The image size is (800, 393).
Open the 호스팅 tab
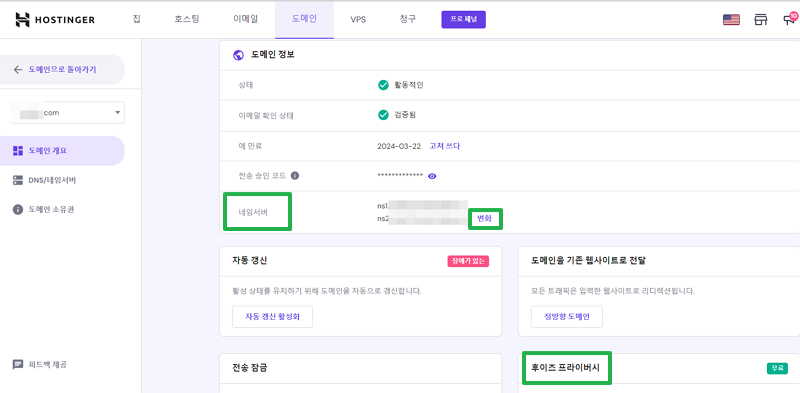click(x=186, y=19)
